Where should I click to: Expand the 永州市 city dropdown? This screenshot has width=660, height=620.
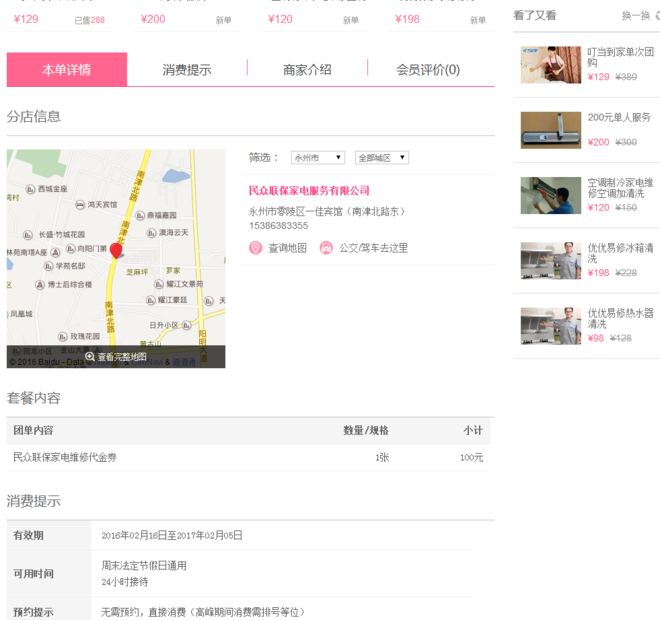[318, 157]
